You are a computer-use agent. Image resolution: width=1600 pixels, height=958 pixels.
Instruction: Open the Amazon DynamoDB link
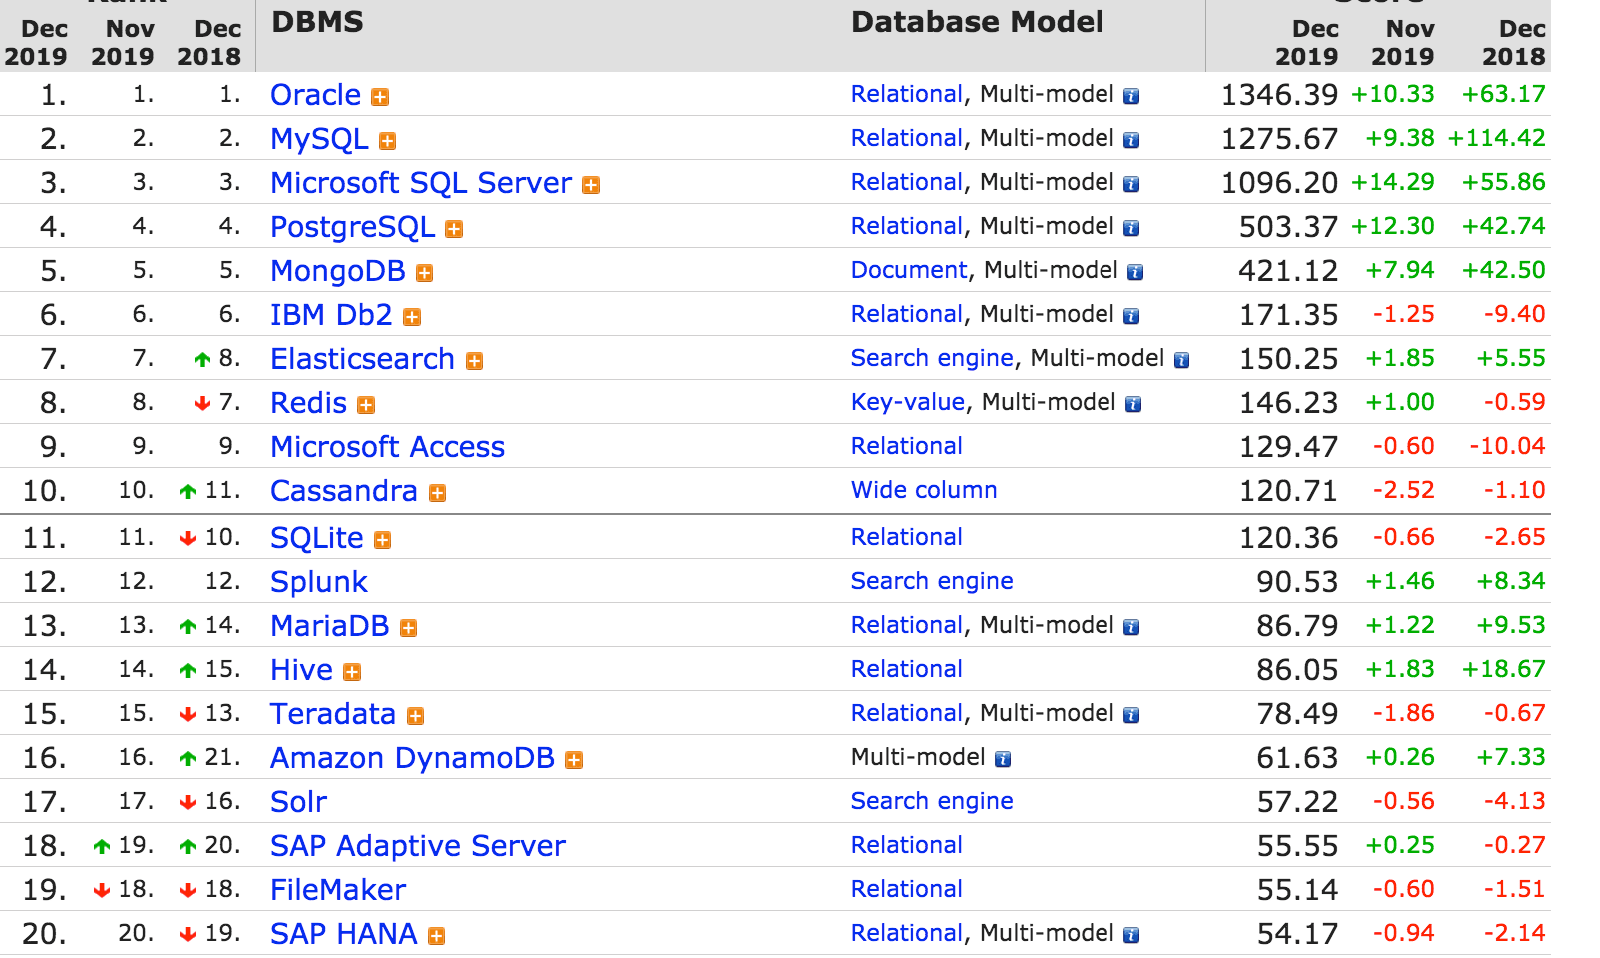(412, 758)
